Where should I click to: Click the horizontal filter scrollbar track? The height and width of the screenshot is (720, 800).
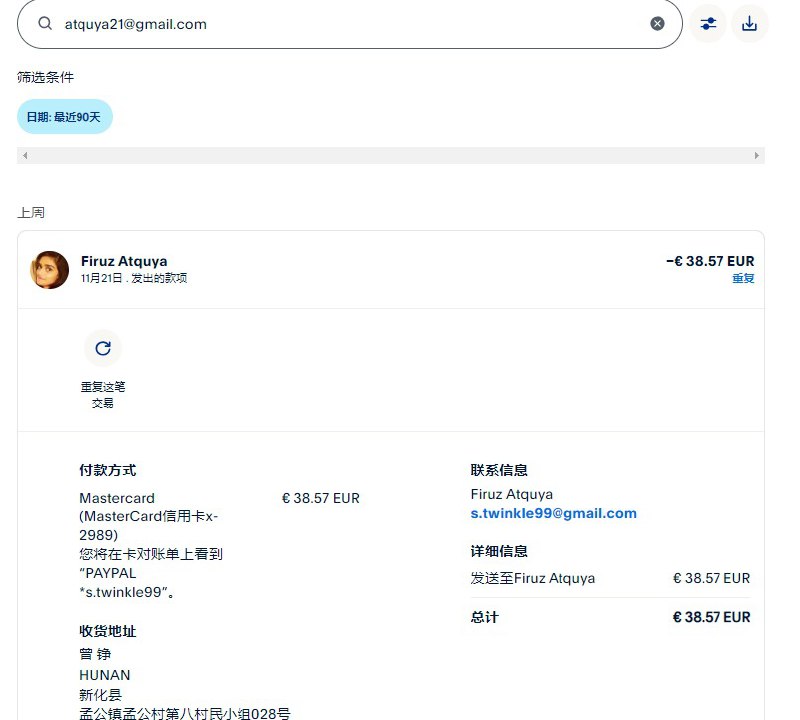pos(390,156)
